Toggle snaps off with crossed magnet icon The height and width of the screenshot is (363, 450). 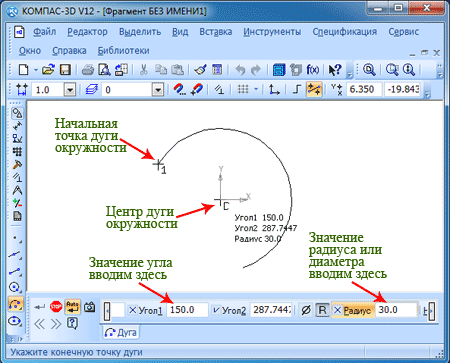[x=196, y=89]
